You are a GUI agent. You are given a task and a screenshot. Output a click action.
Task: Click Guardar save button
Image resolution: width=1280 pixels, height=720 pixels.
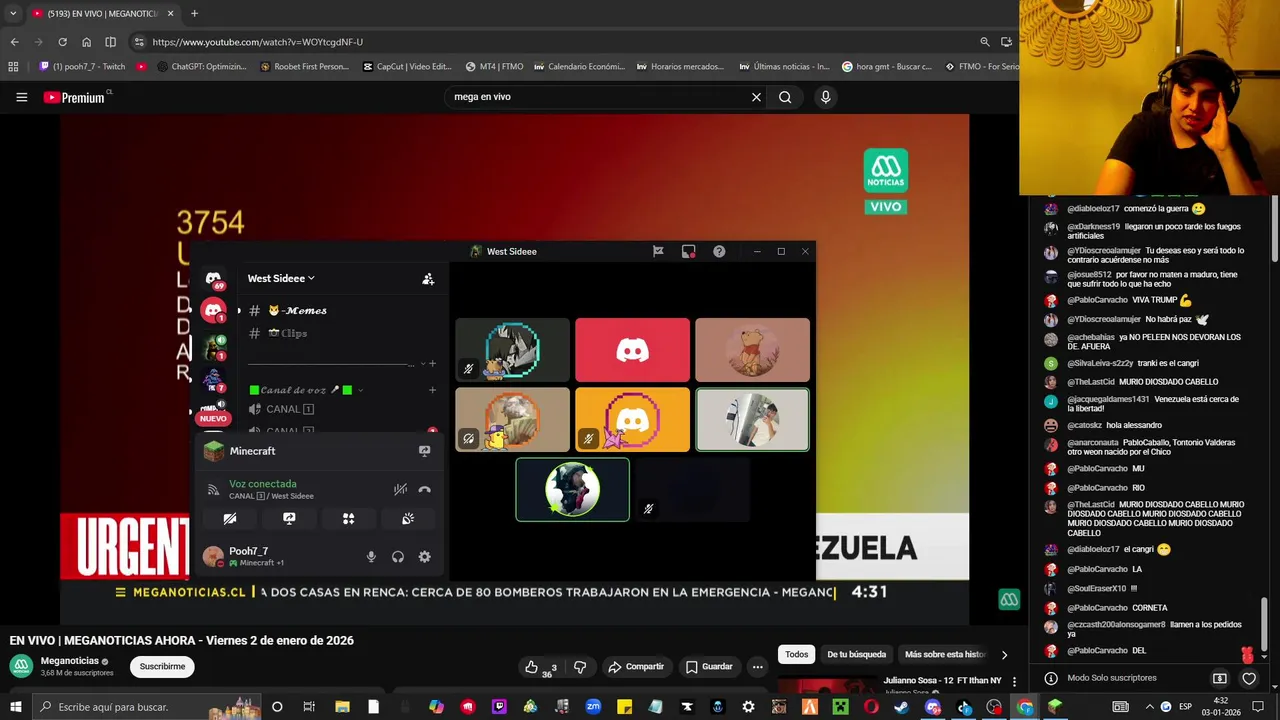click(709, 667)
